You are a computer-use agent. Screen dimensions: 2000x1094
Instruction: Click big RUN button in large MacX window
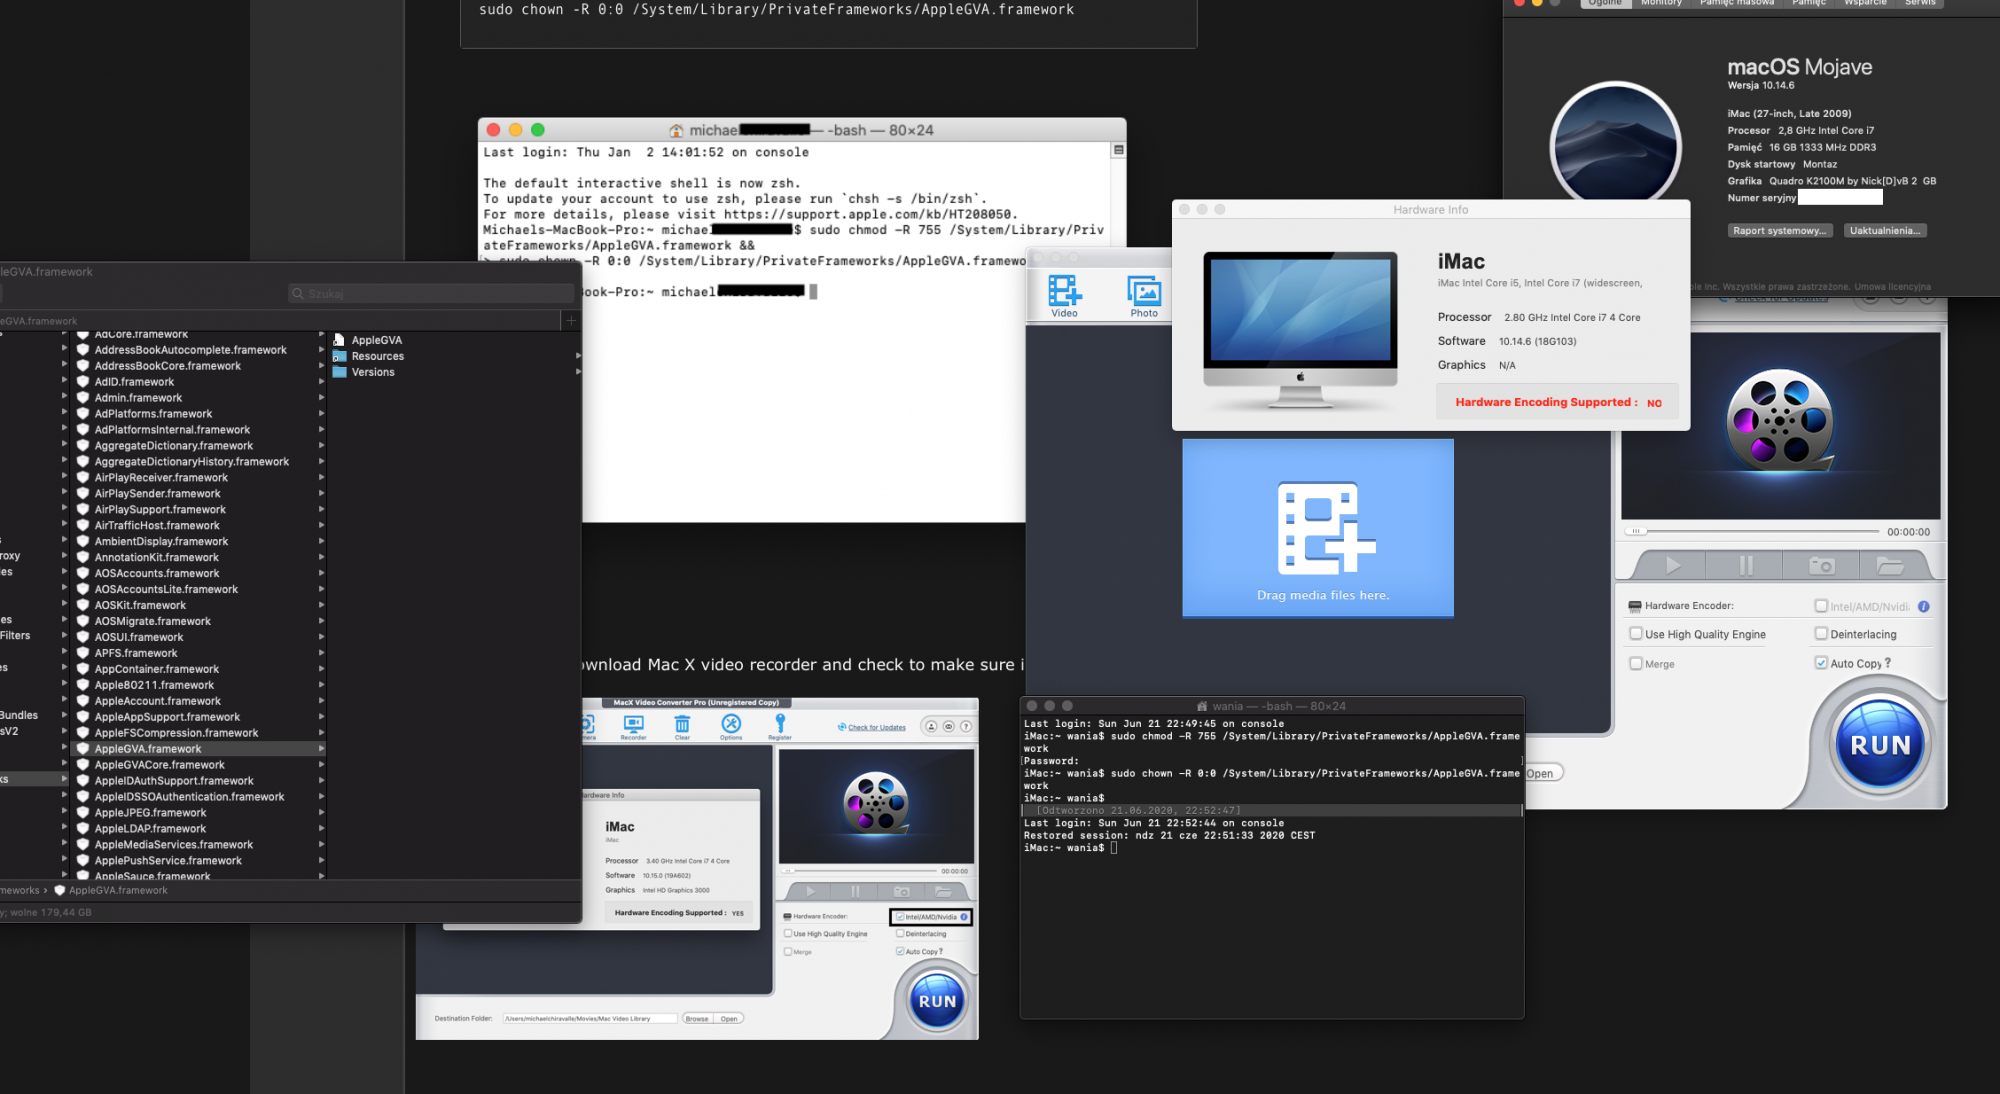(x=1880, y=745)
